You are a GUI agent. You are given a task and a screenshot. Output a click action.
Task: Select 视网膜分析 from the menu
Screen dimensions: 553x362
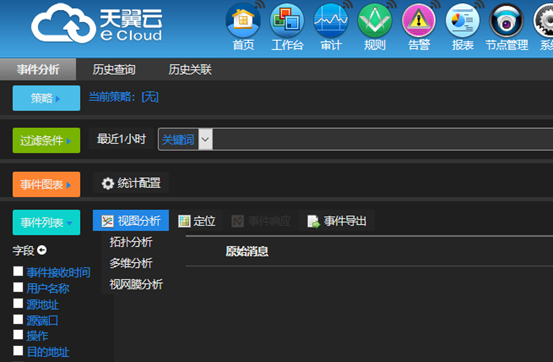click(x=136, y=284)
